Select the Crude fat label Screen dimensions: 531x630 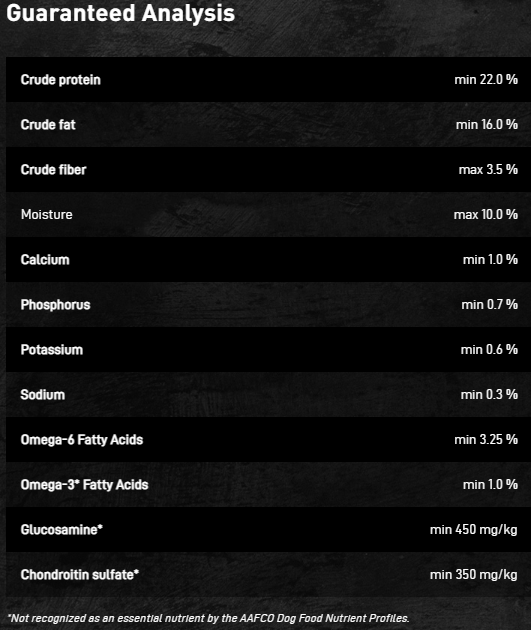48,125
